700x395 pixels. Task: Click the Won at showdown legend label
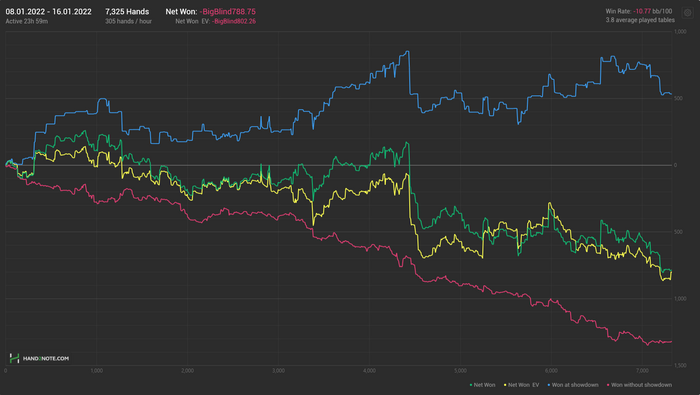click(575, 385)
